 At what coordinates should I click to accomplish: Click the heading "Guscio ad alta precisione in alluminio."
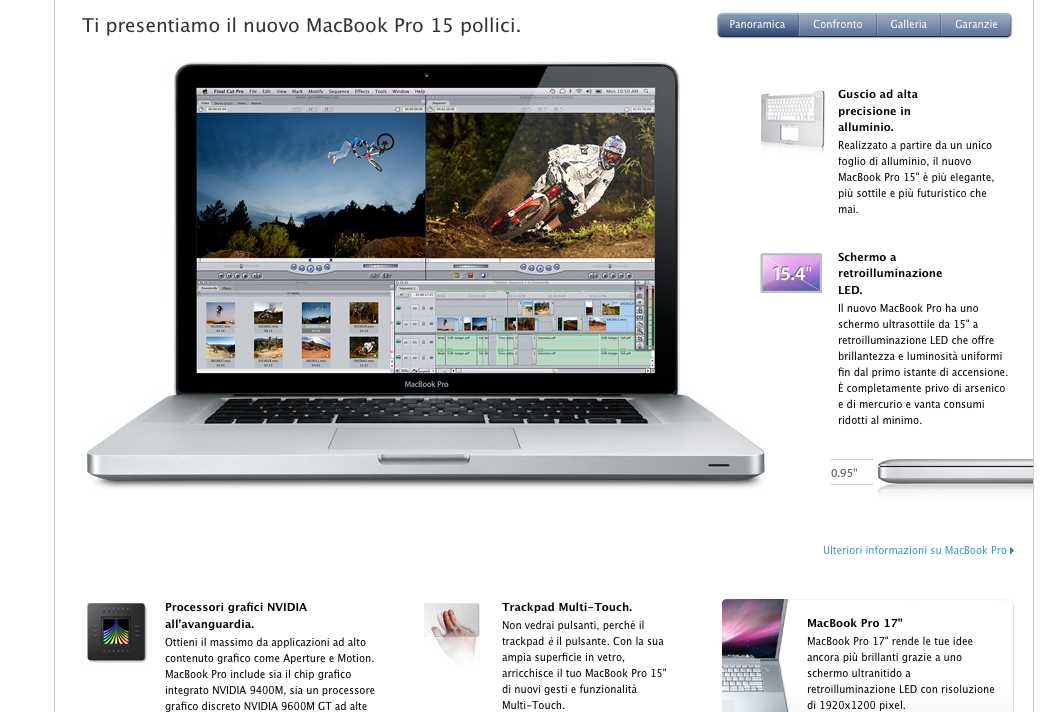(x=878, y=110)
